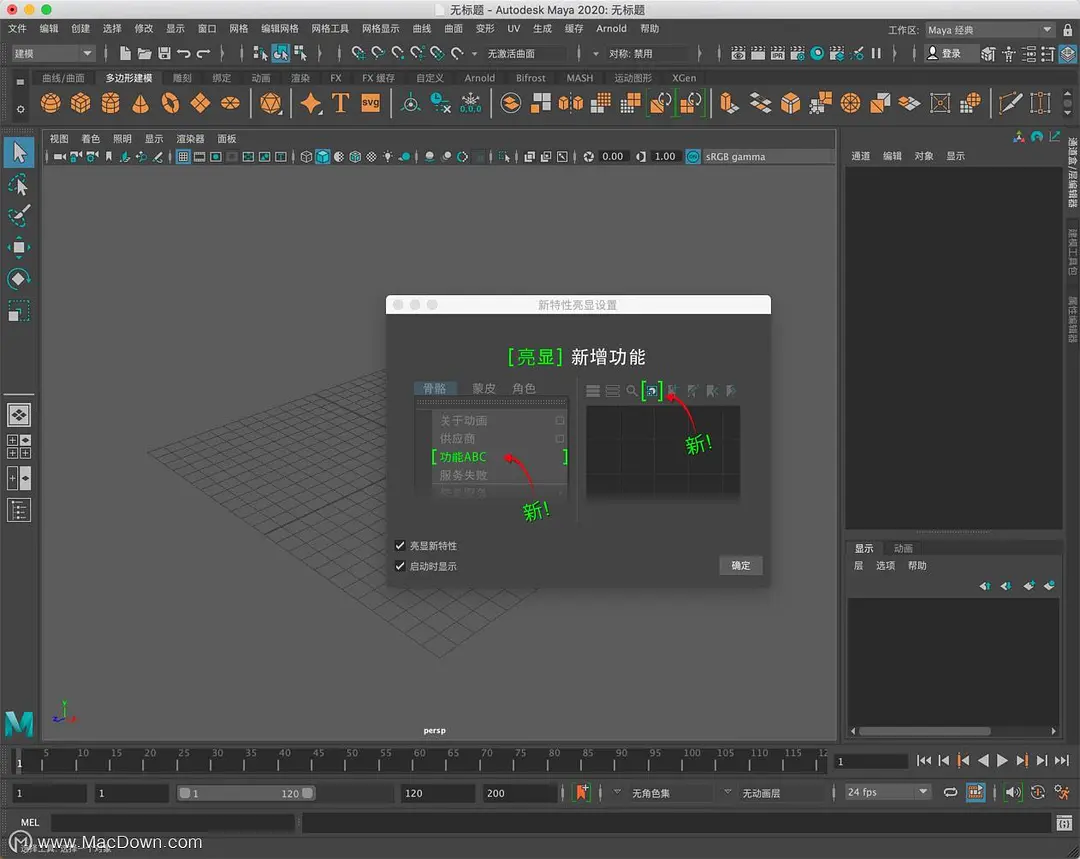Create a polygon torus from the shelf
Viewport: 1080px width, 859px height.
pos(170,103)
